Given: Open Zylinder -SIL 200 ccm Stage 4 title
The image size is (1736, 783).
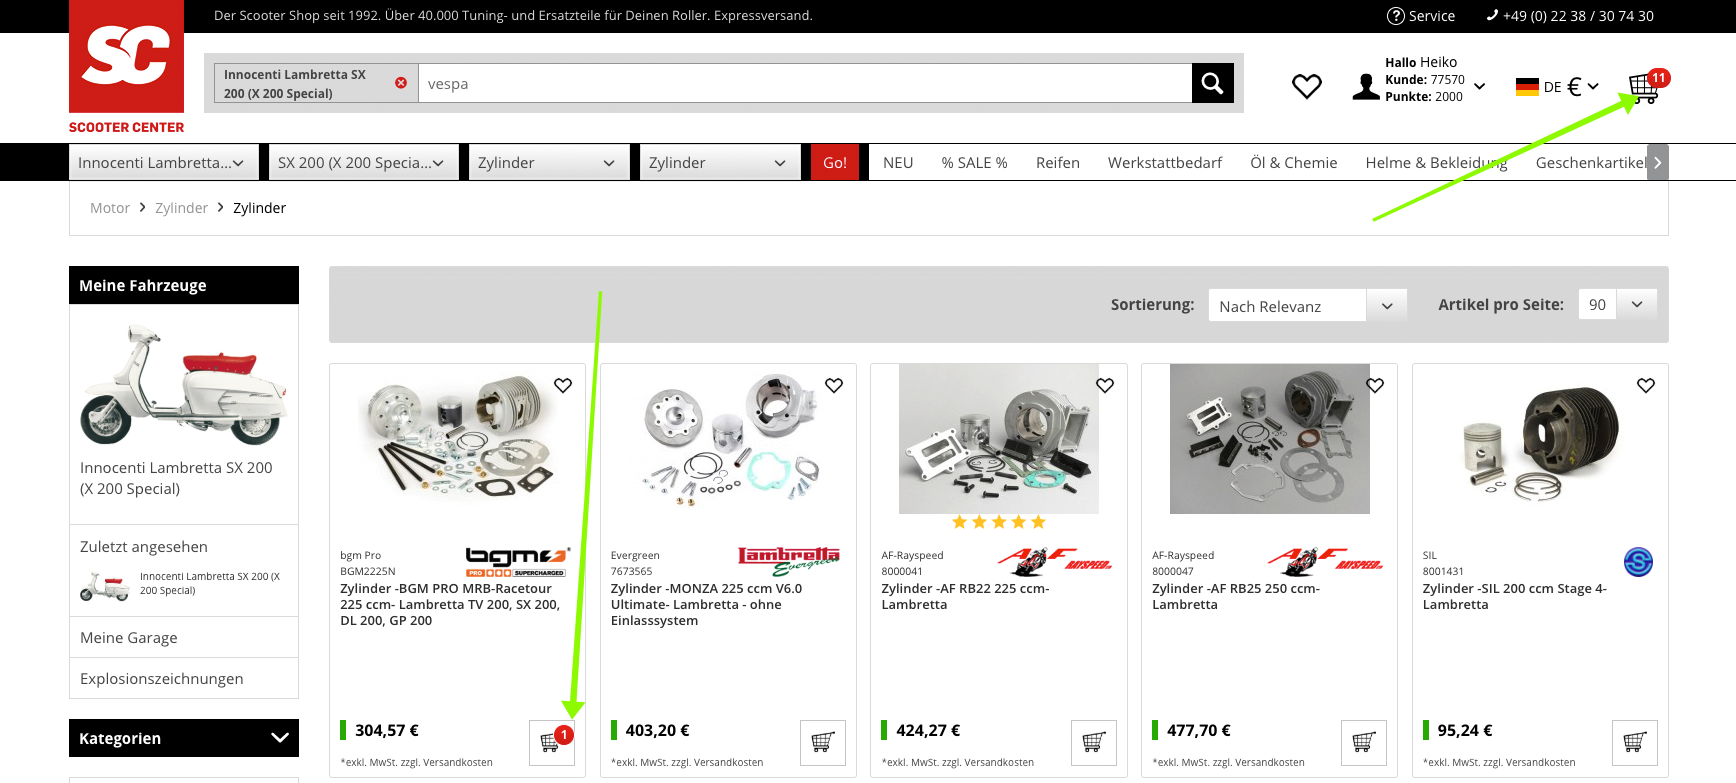Looking at the screenshot, I should pos(1515,596).
